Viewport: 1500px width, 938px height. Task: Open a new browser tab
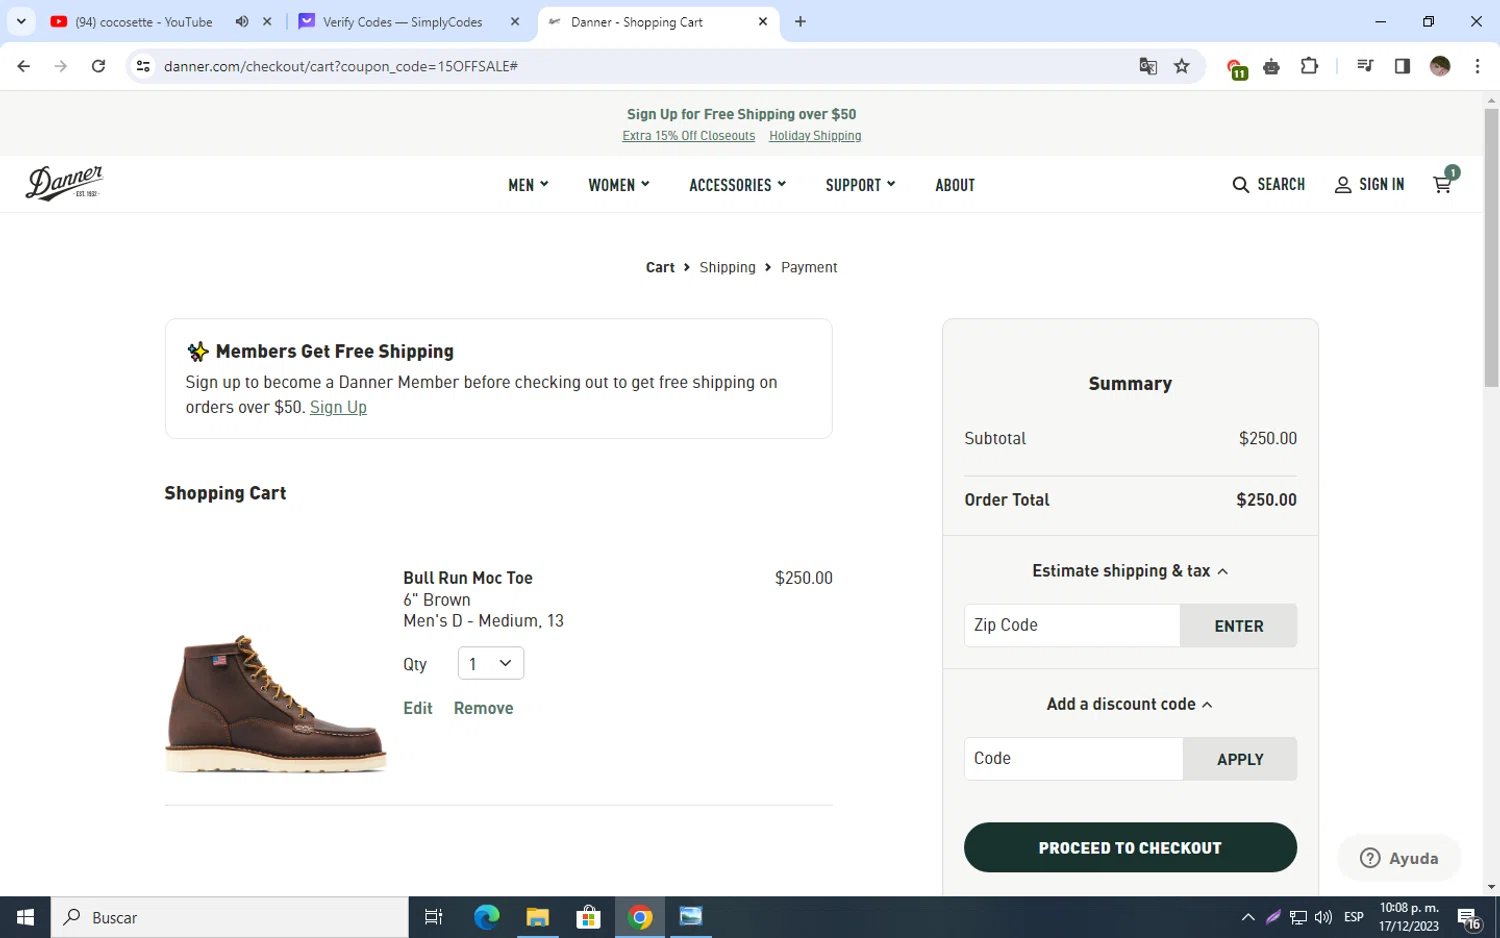pyautogui.click(x=800, y=21)
